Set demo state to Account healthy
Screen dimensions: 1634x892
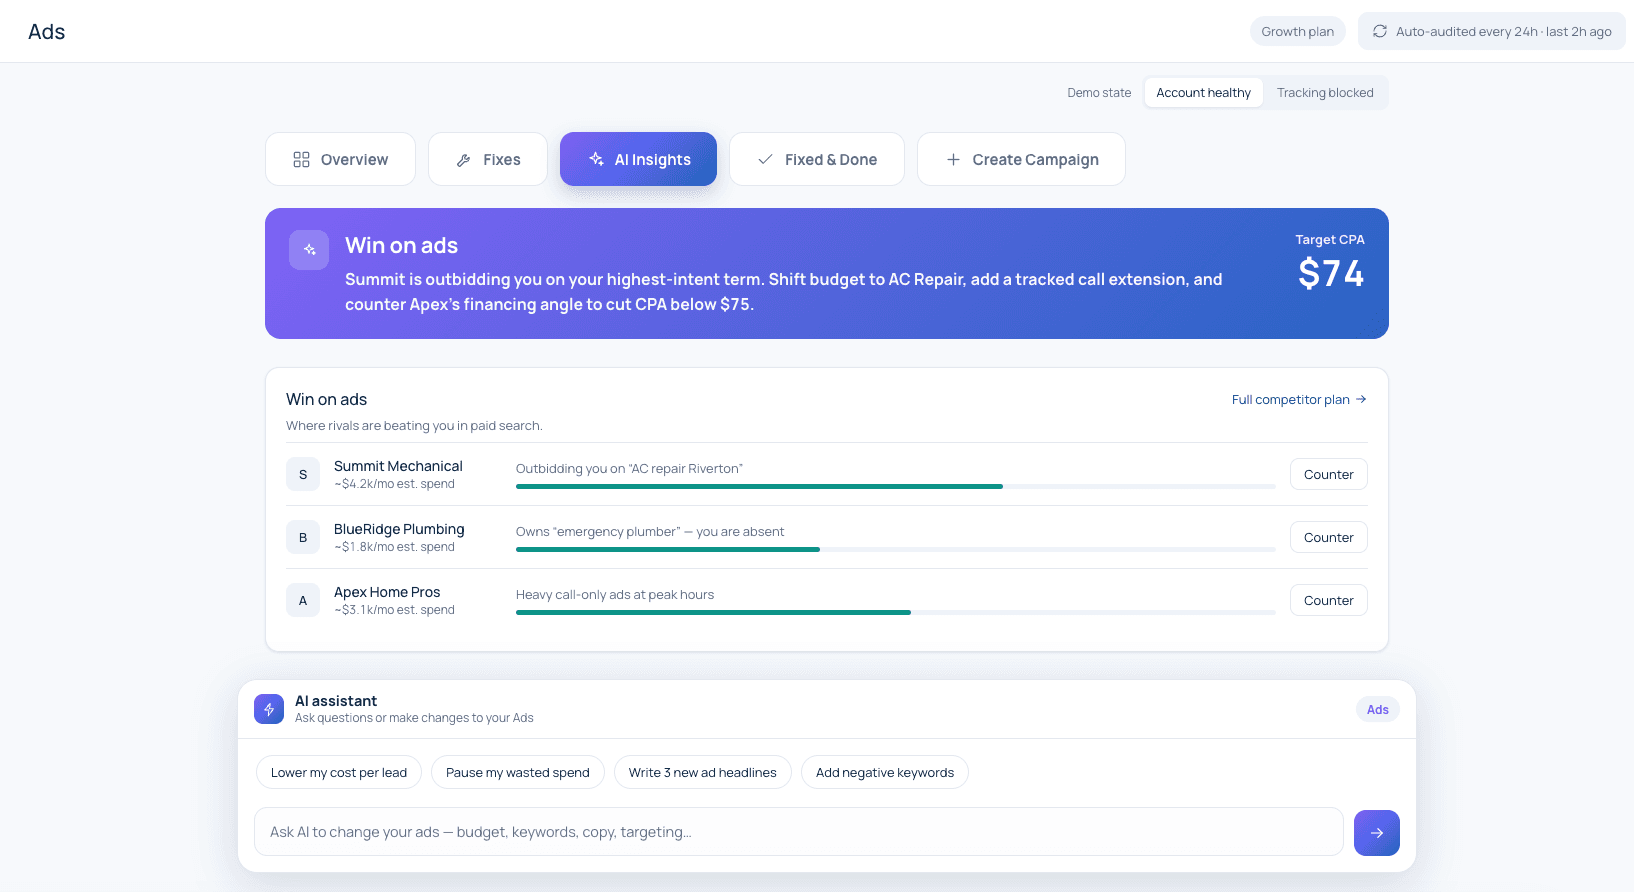click(x=1203, y=93)
